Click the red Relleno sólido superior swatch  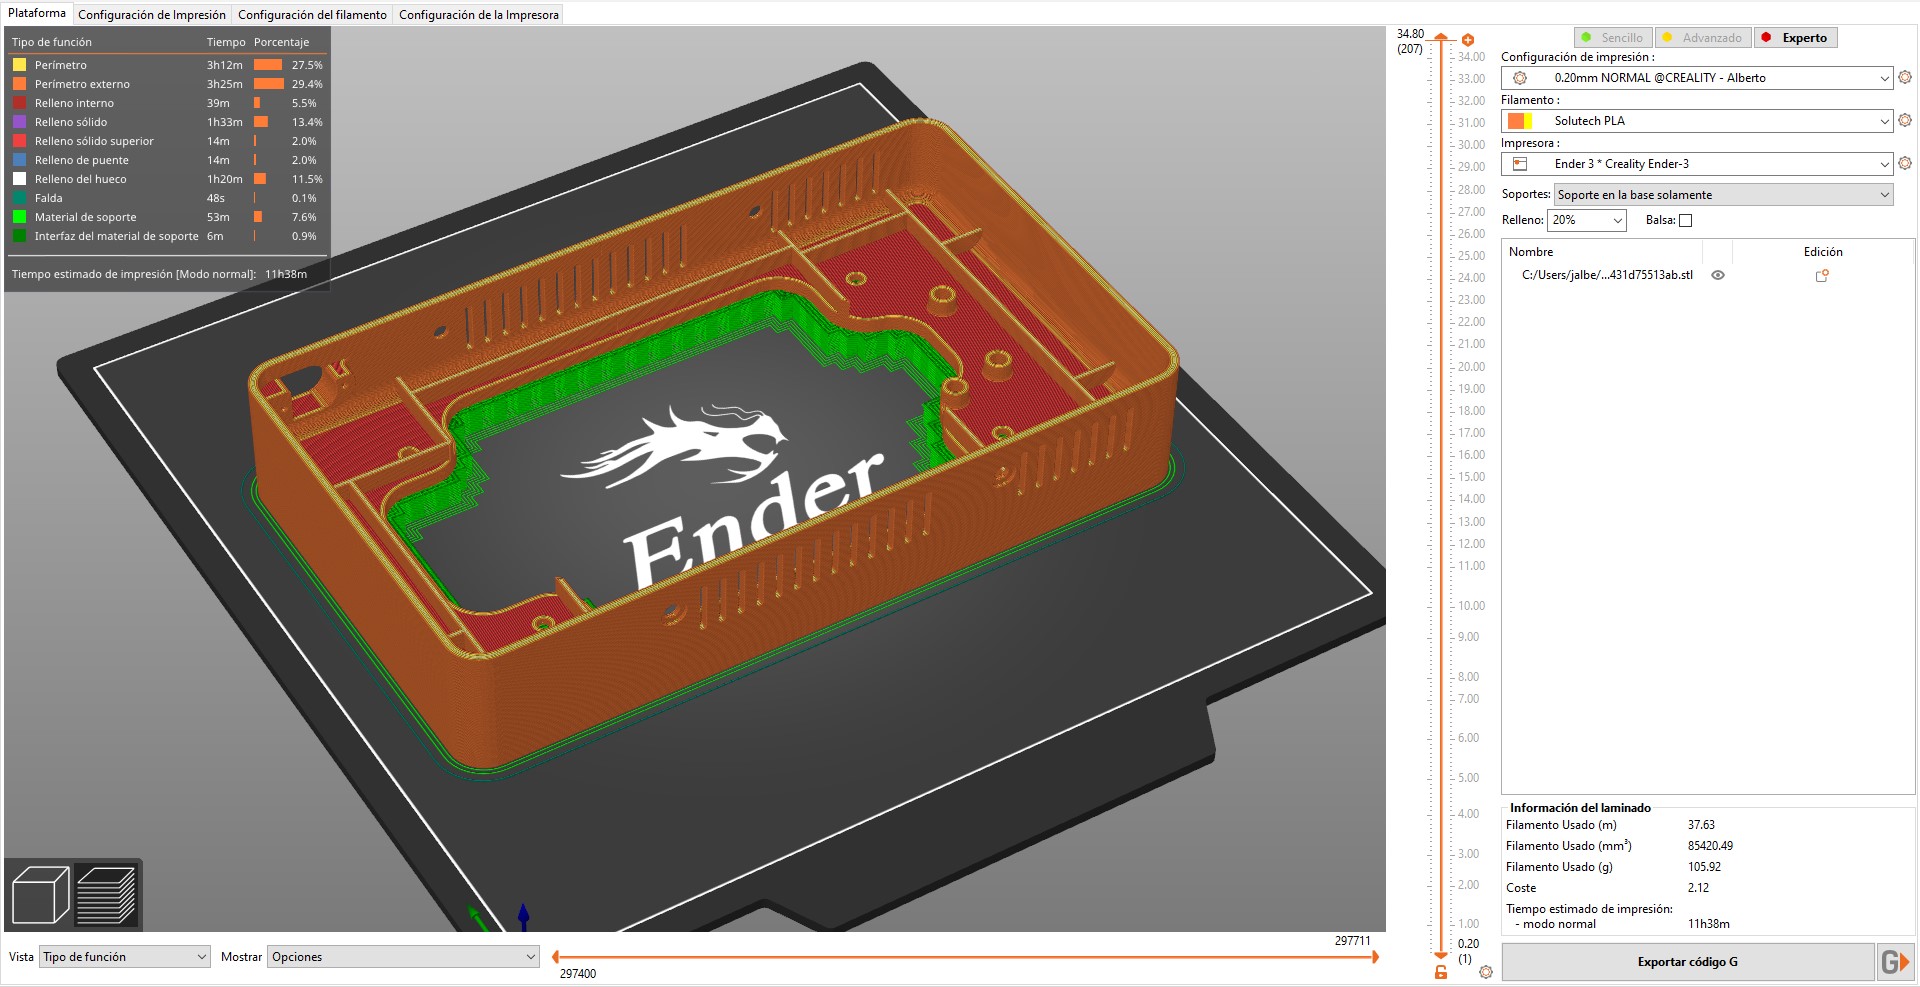[19, 141]
